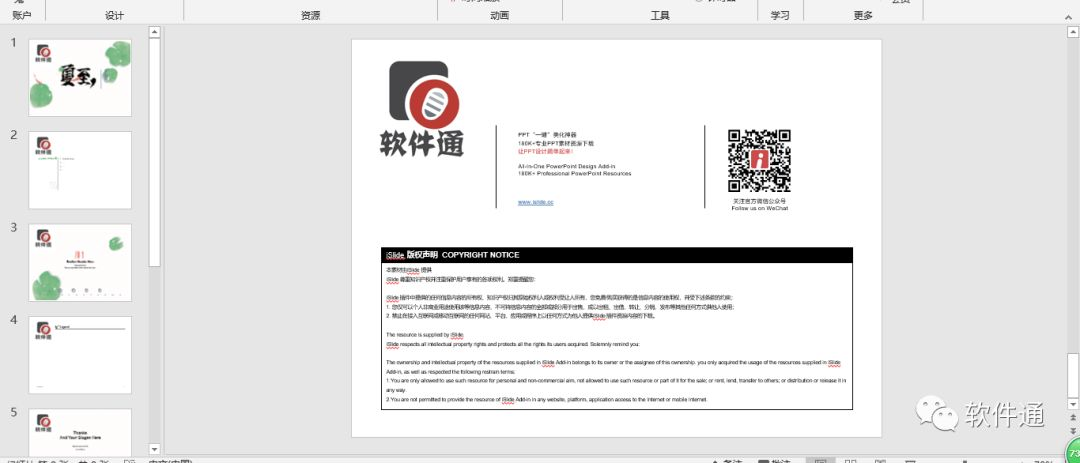Click text 'All-in-One PowerPoint Design Add-in'
1080x463 pixels.
pos(566,167)
